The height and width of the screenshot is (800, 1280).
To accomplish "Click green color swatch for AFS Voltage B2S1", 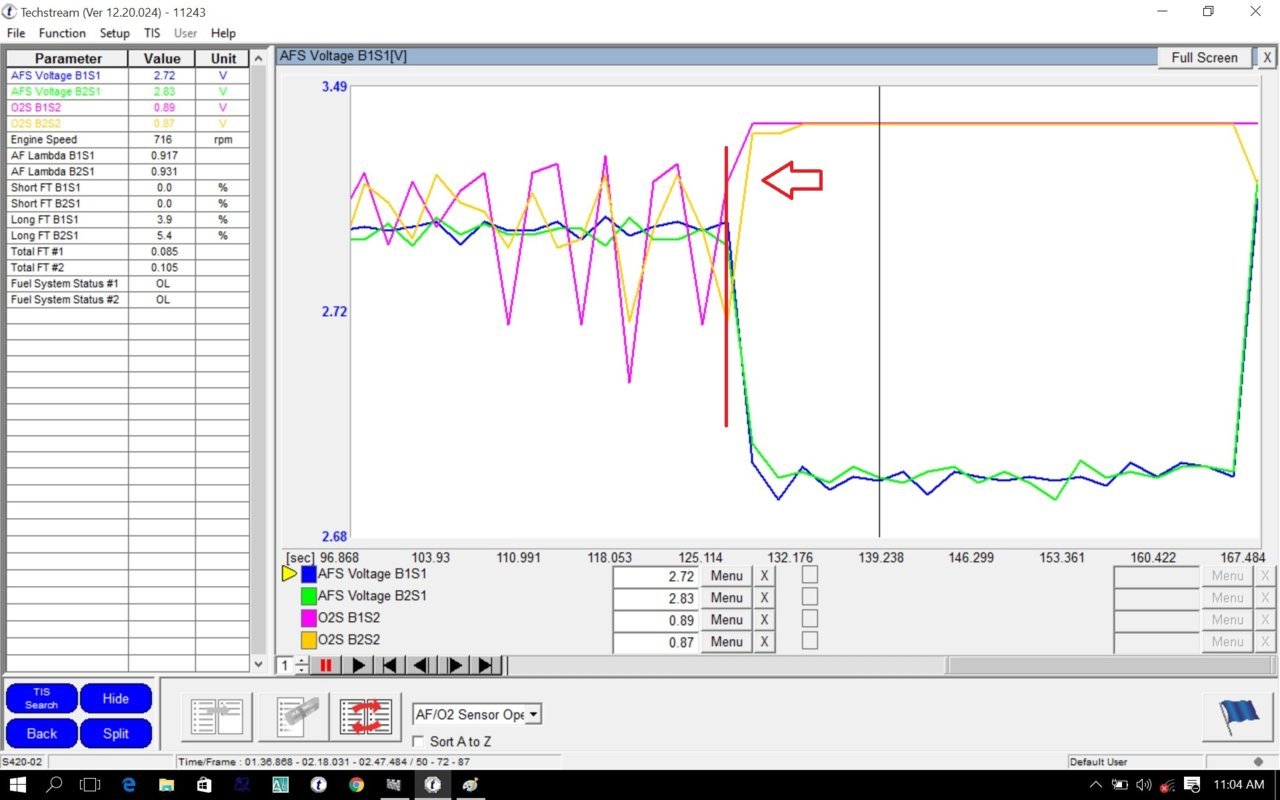I will [x=309, y=596].
